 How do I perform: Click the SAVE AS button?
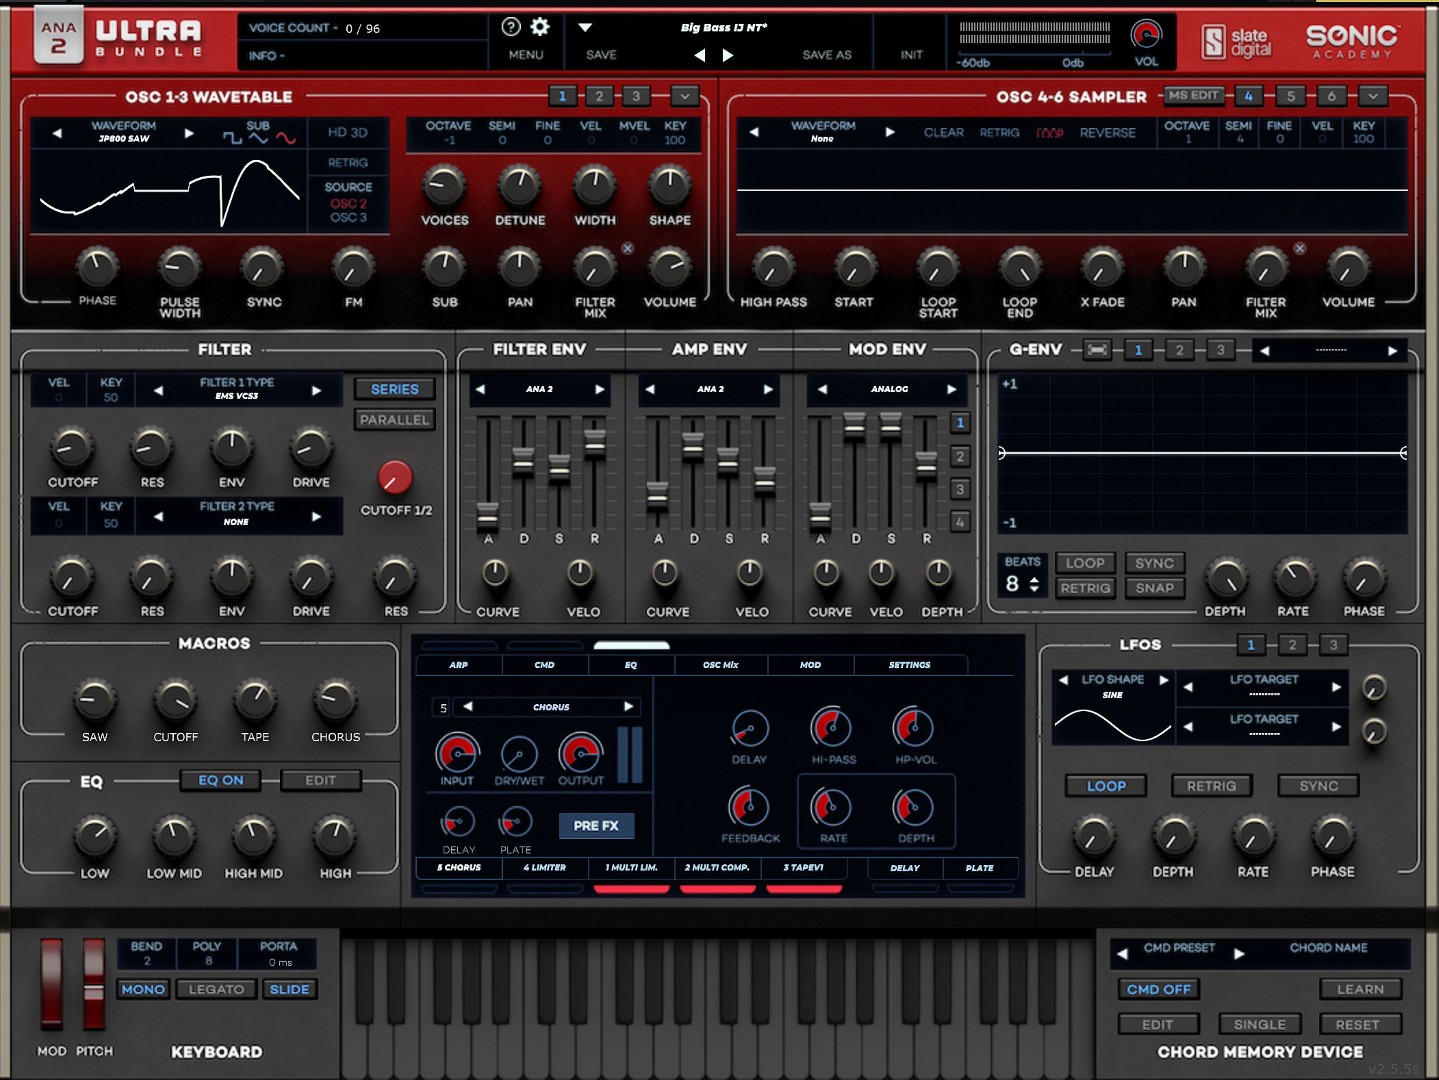826,55
